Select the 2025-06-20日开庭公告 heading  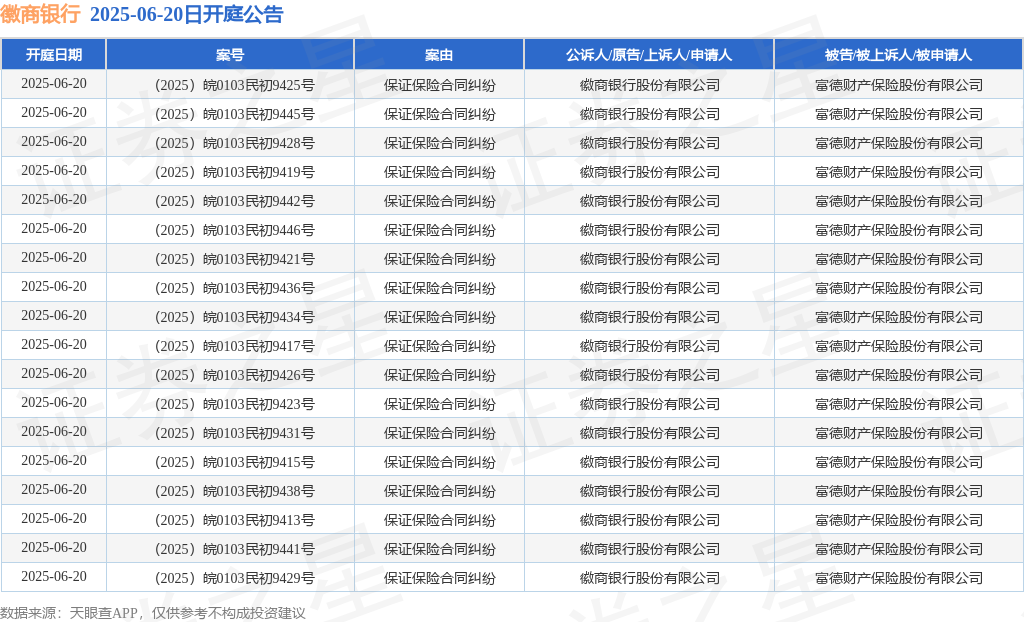[186, 14]
